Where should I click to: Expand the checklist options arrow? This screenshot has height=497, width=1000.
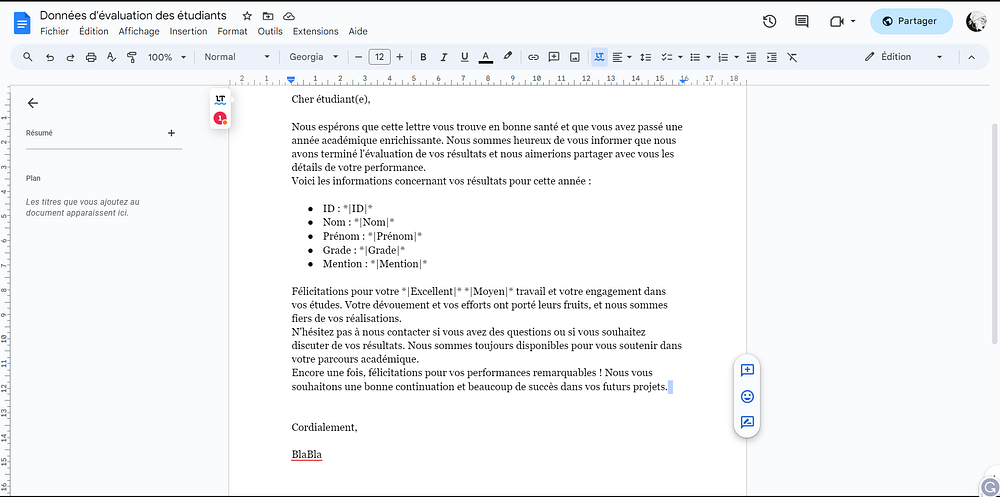[x=680, y=57]
